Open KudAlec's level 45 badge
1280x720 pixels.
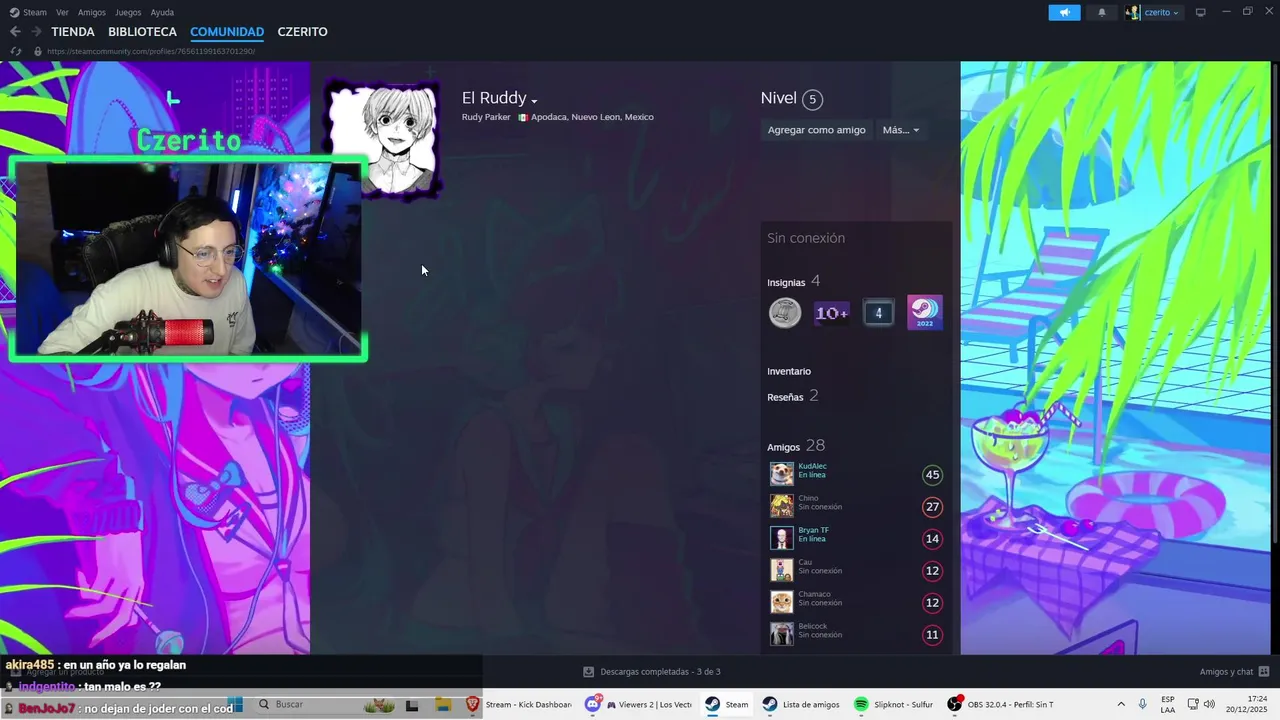932,475
